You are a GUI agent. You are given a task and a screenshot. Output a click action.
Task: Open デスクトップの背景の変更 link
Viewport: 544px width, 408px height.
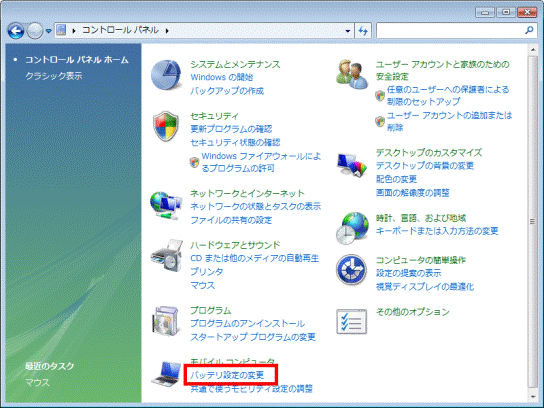click(x=425, y=165)
